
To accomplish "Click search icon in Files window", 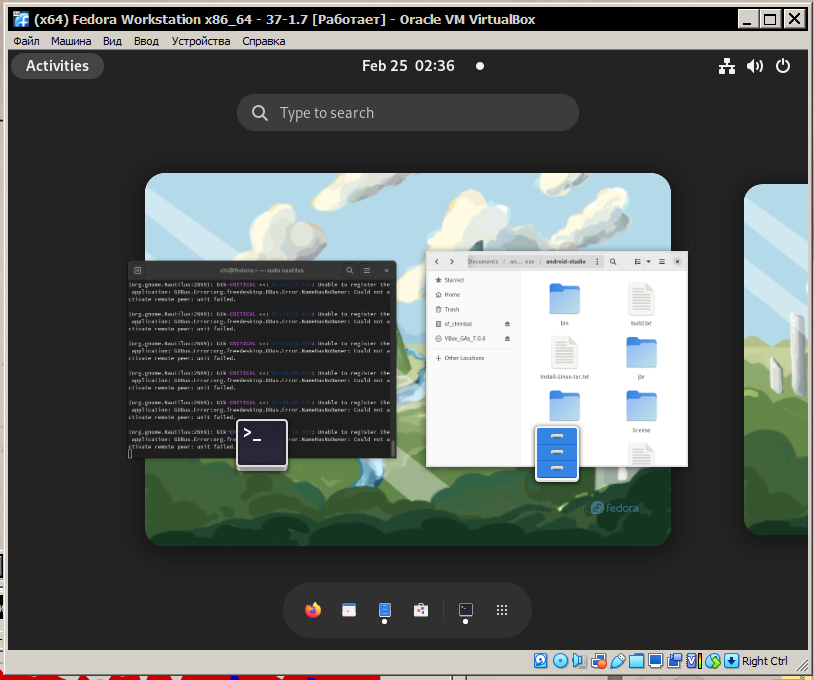I will point(613,262).
